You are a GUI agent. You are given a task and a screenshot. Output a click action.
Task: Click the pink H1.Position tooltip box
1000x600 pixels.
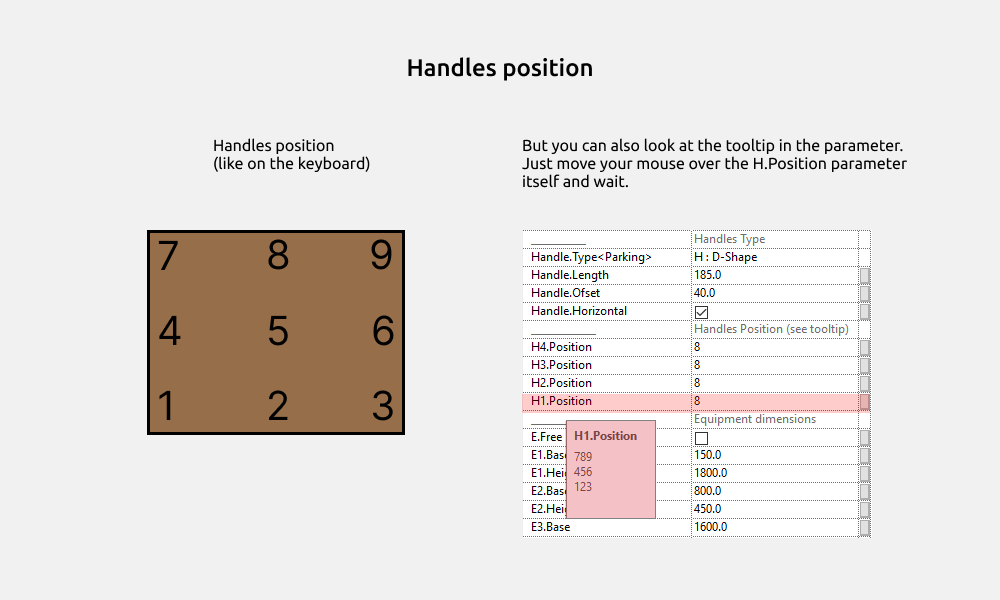pyautogui.click(x=610, y=469)
